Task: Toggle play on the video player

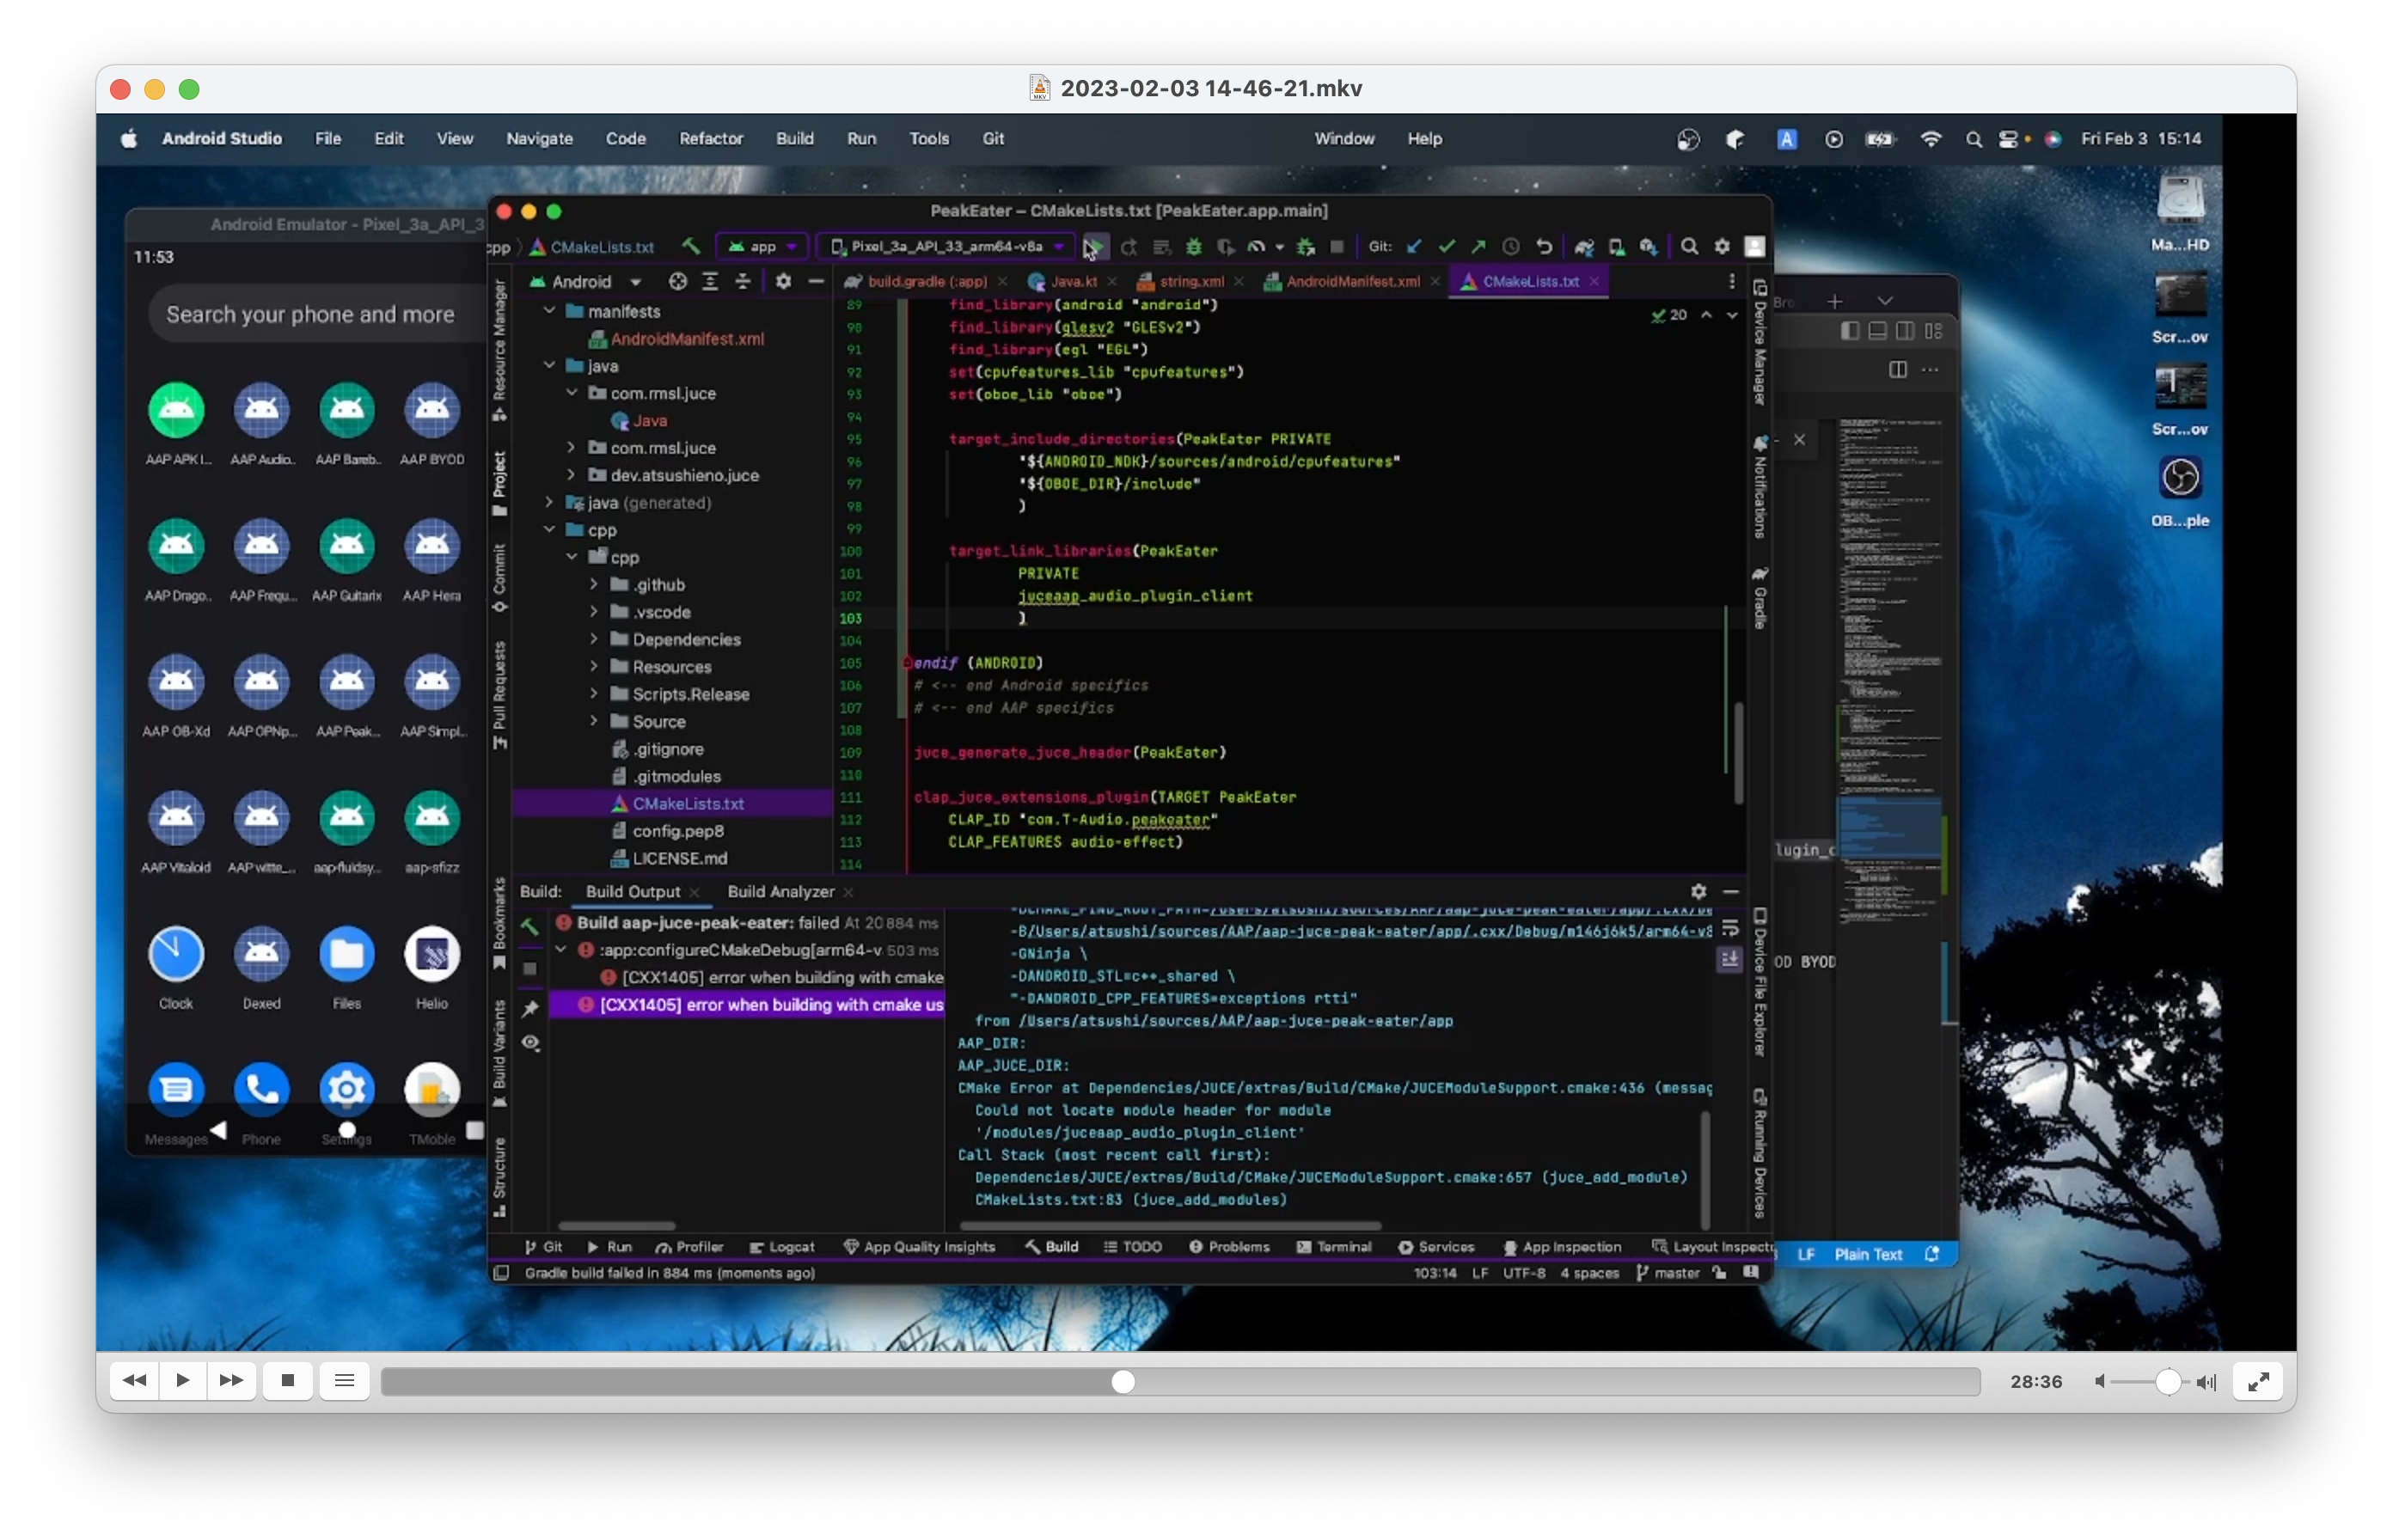Action: coord(182,1380)
